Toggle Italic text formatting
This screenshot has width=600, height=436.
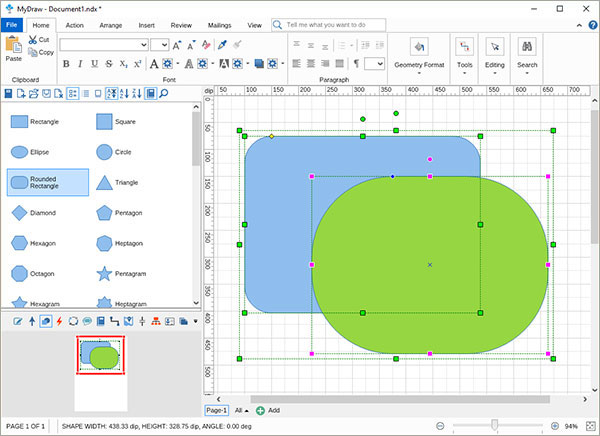click(x=80, y=64)
